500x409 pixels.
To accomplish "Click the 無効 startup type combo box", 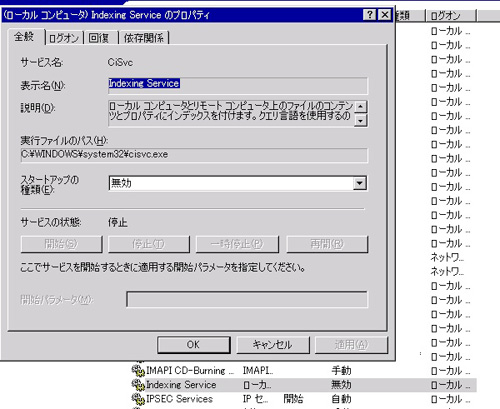I will [x=238, y=183].
